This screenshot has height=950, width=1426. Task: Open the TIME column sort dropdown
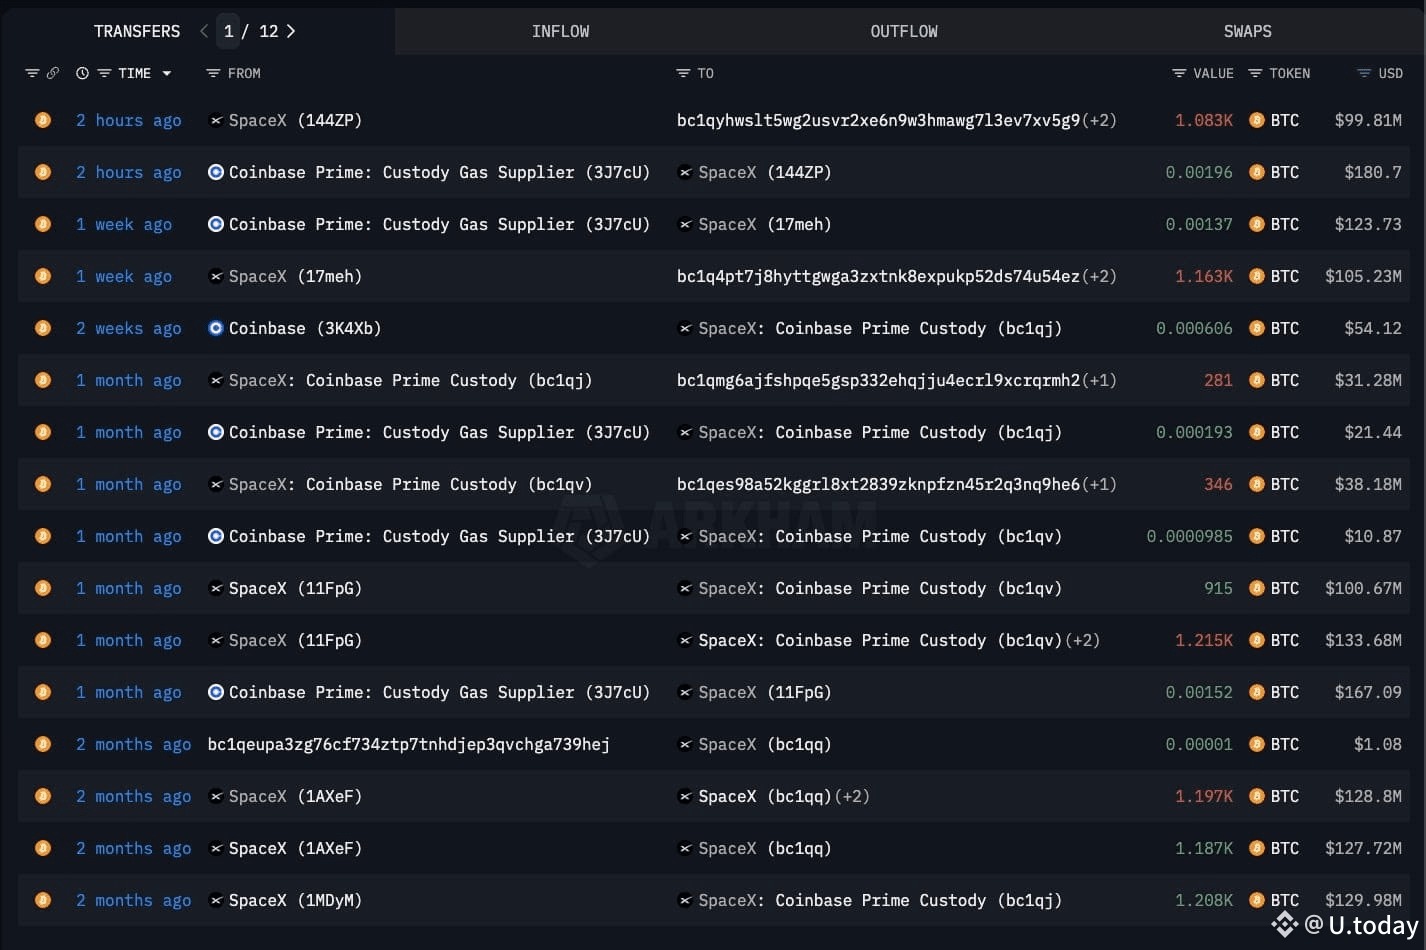point(166,73)
